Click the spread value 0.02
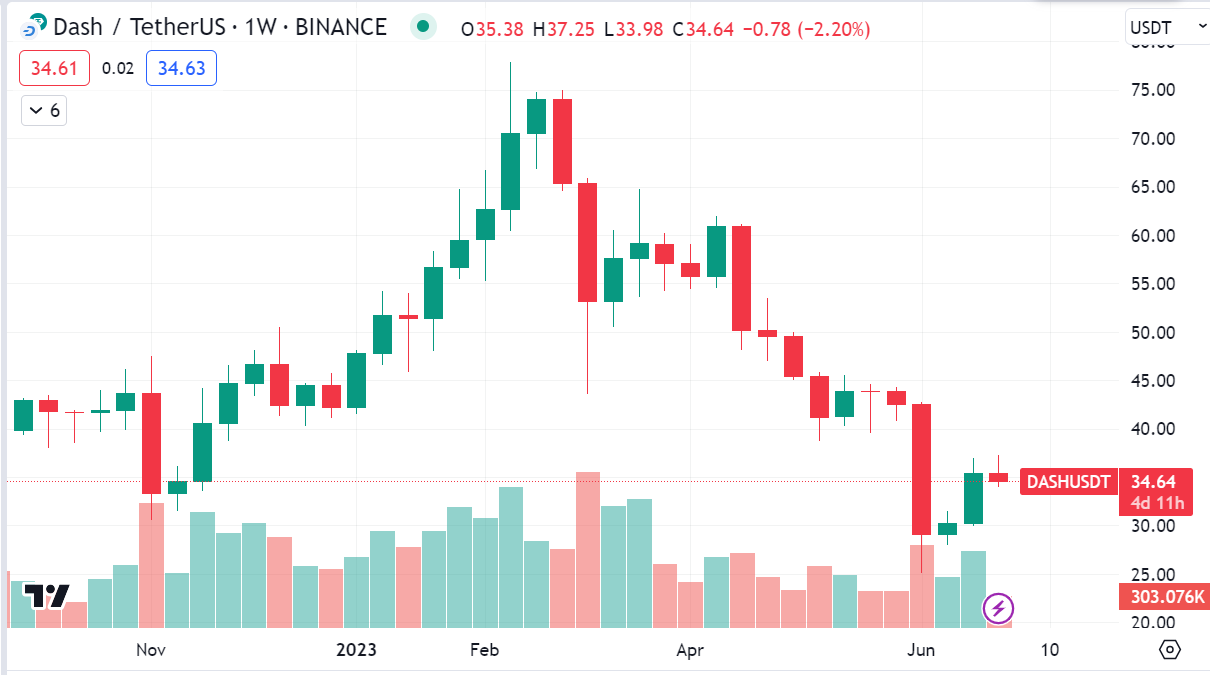The height and width of the screenshot is (675, 1210). click(117, 68)
